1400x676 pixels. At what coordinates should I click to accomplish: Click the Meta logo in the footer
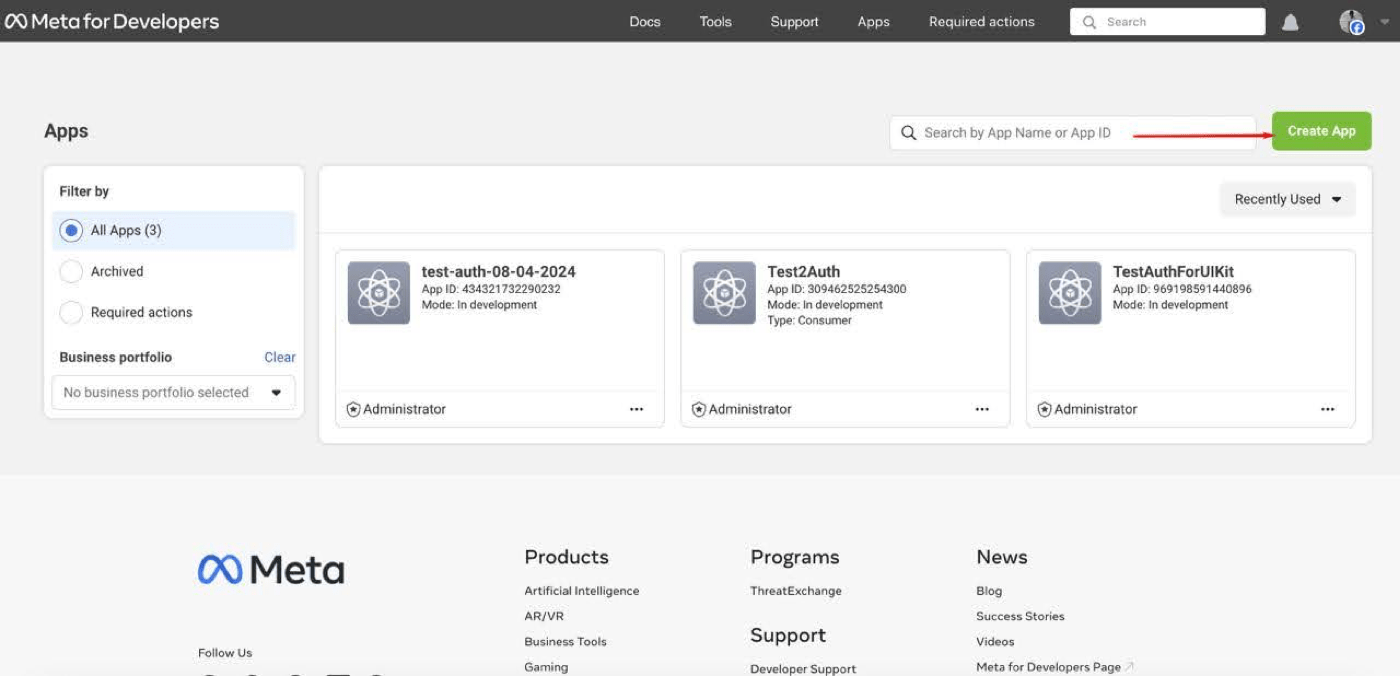point(271,570)
